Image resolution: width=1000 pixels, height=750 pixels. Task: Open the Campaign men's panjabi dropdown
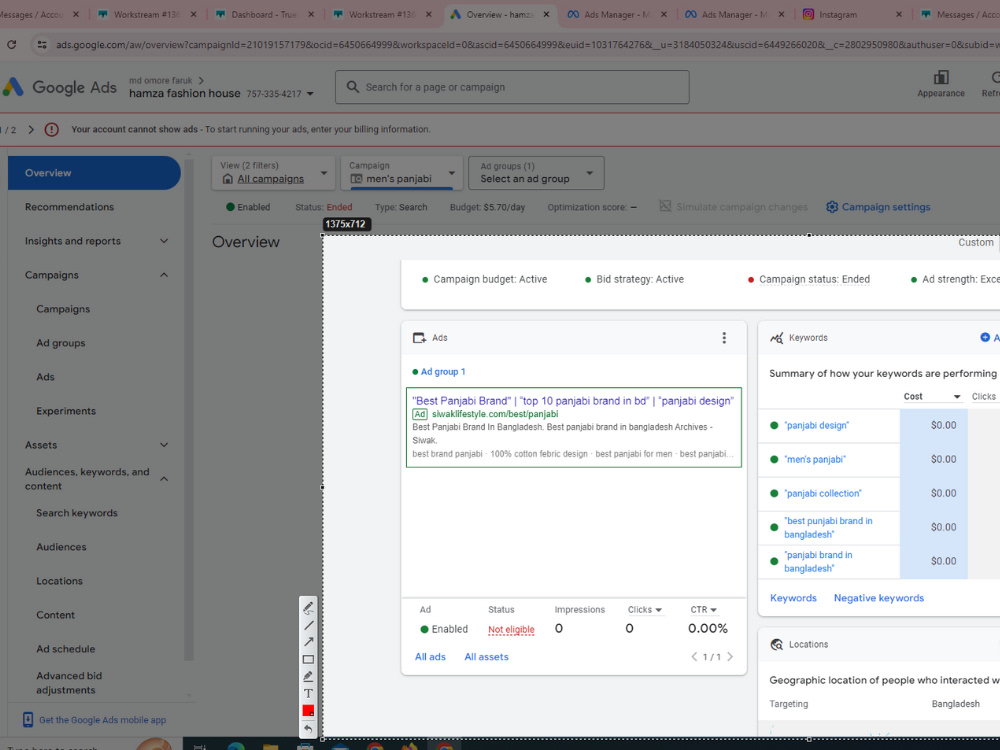402,173
